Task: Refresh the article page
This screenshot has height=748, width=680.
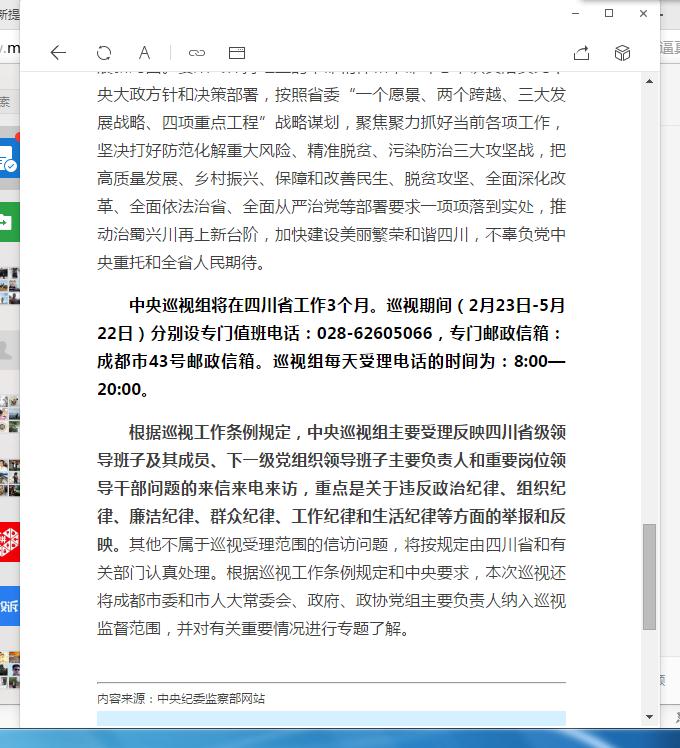Action: 103,53
